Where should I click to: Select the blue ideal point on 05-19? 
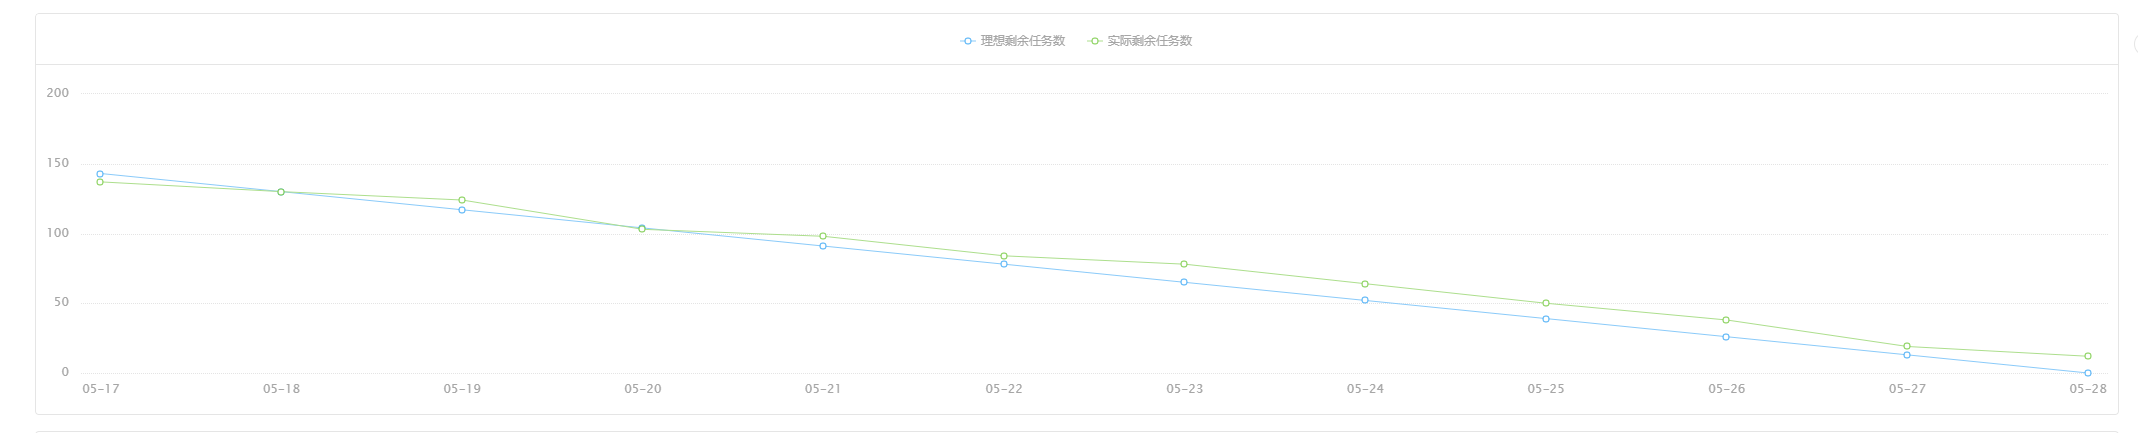[x=462, y=210]
